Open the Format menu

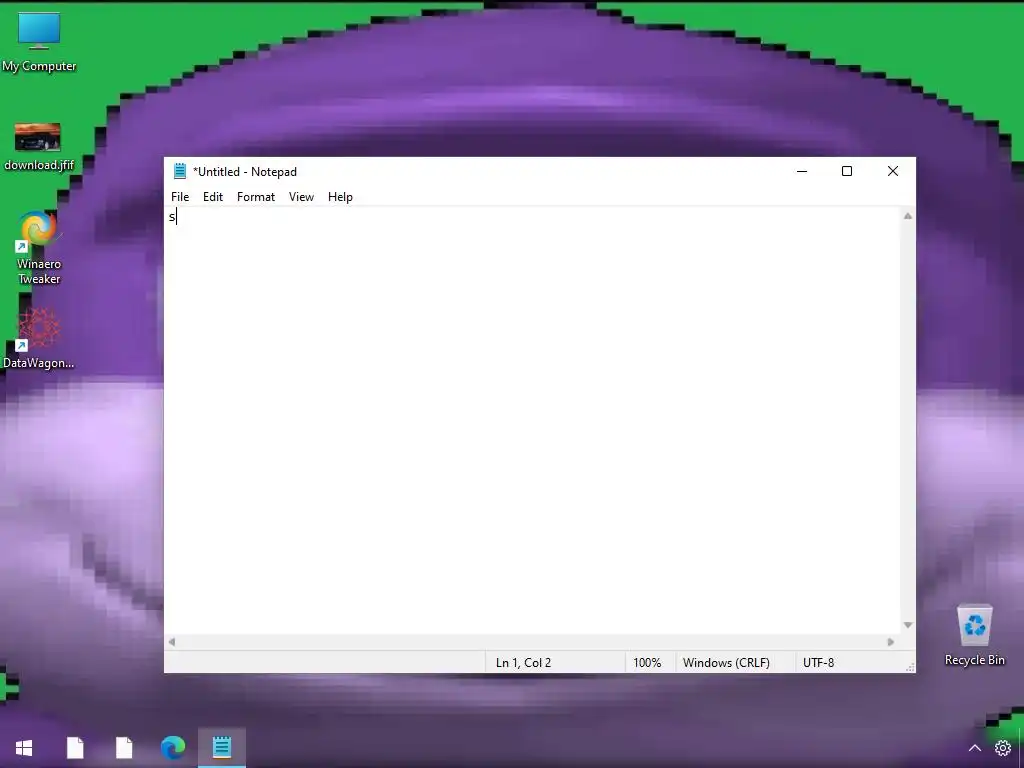pyautogui.click(x=255, y=197)
